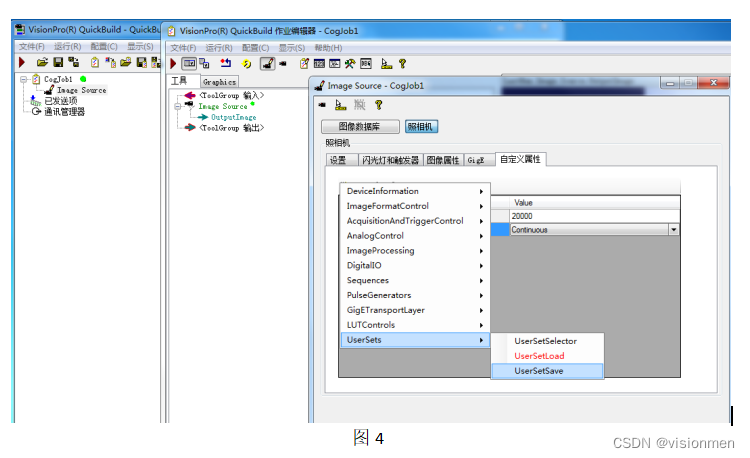Viewport: 750px width, 458px height.
Task: Expand ImageFormatControl submenu
Action: [x=415, y=206]
